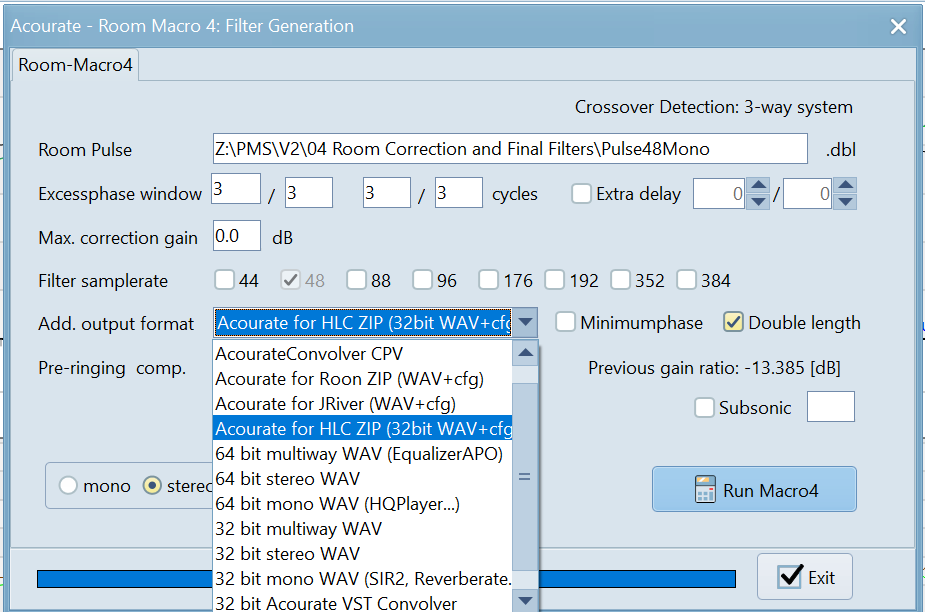This screenshot has height=612, width=925.
Task: Click the Max. correction gain field
Action: pos(237,235)
